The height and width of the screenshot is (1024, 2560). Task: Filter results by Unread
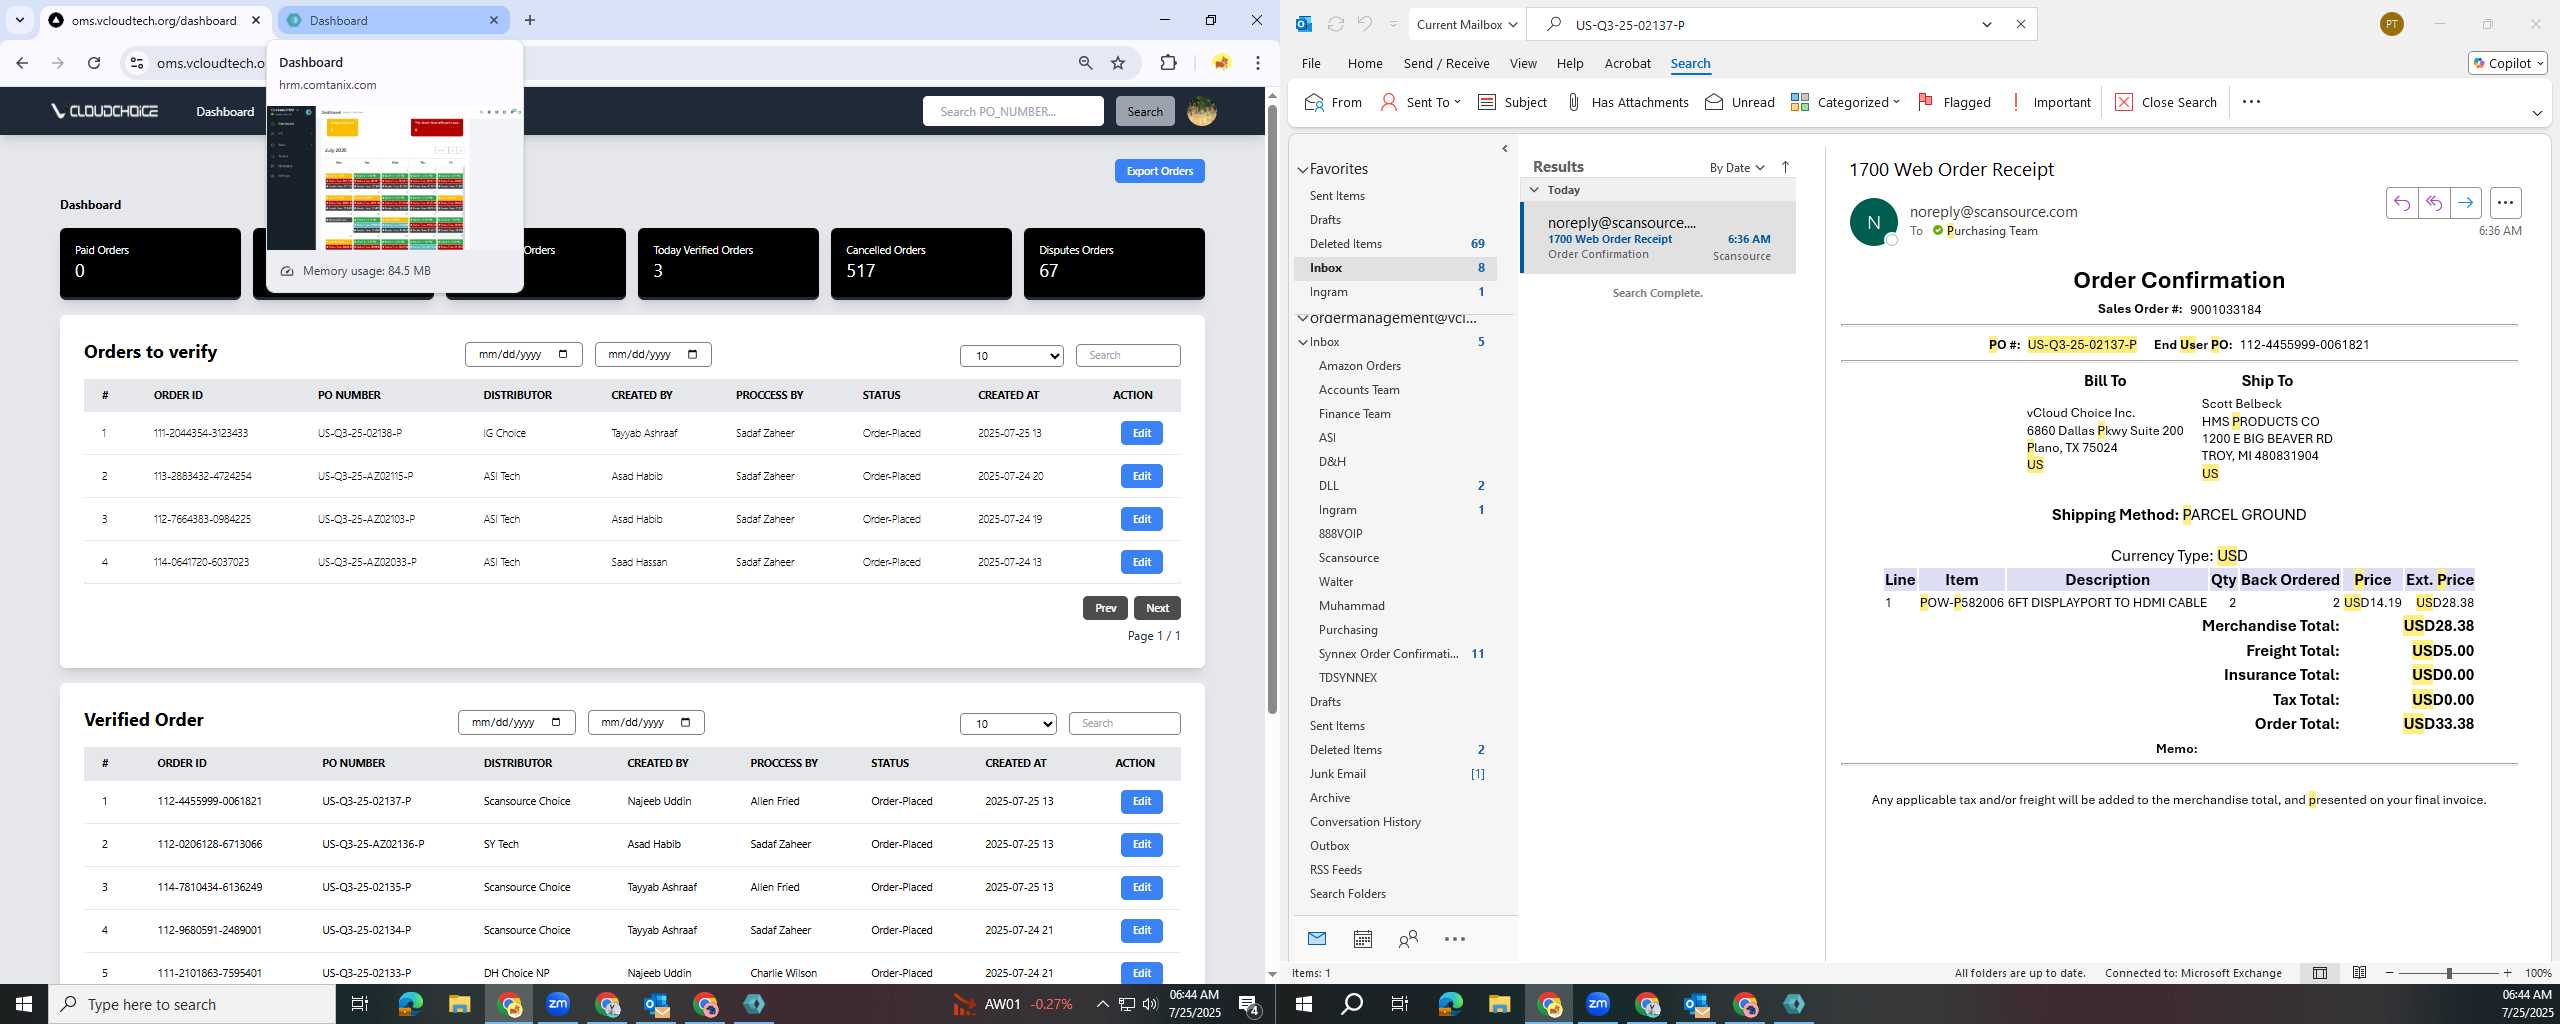tap(1740, 102)
